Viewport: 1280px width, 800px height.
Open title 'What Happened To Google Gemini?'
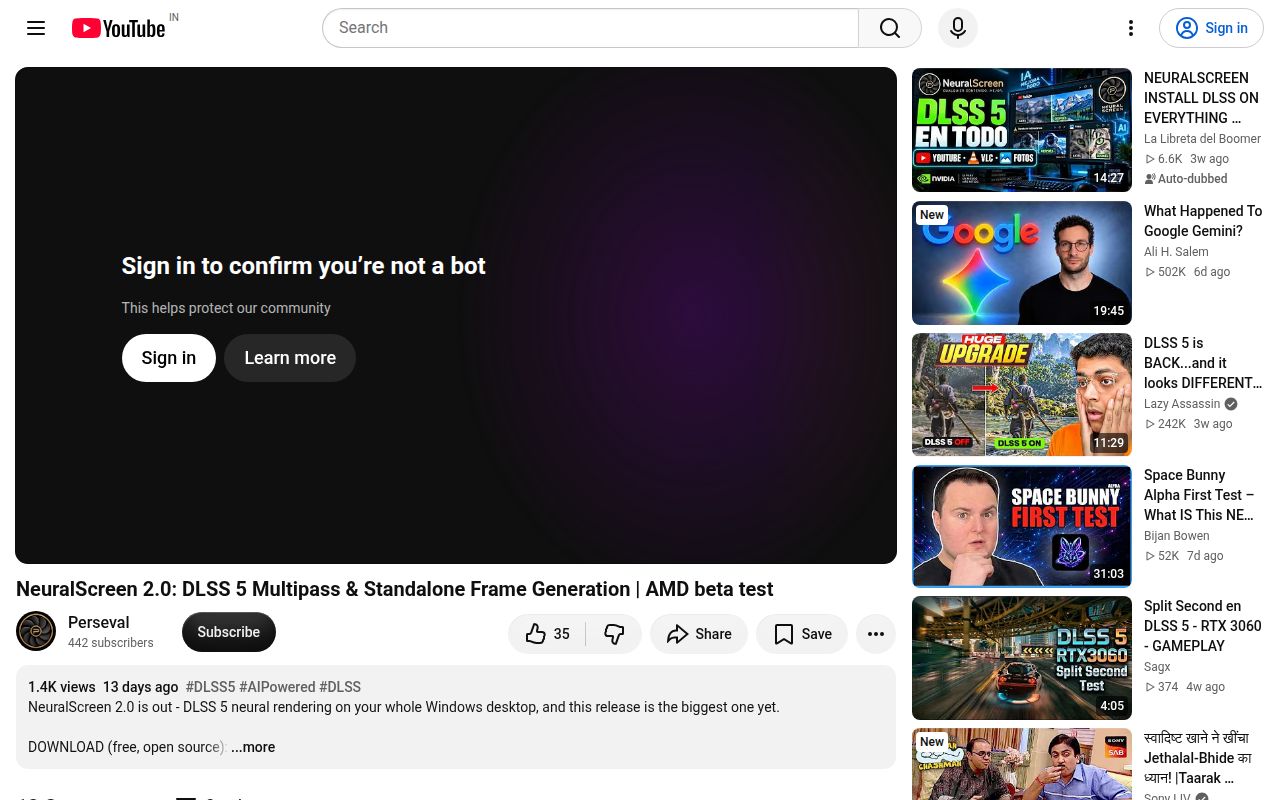(x=1203, y=221)
